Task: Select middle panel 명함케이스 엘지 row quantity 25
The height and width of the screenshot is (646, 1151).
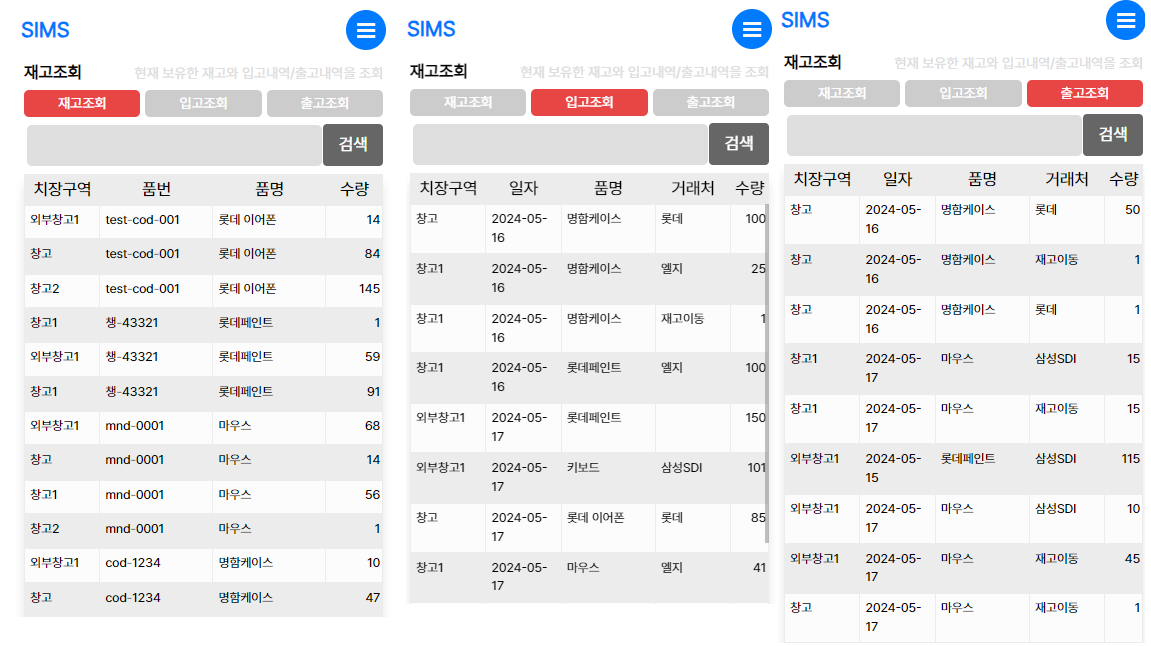Action: pyautogui.click(x=589, y=278)
